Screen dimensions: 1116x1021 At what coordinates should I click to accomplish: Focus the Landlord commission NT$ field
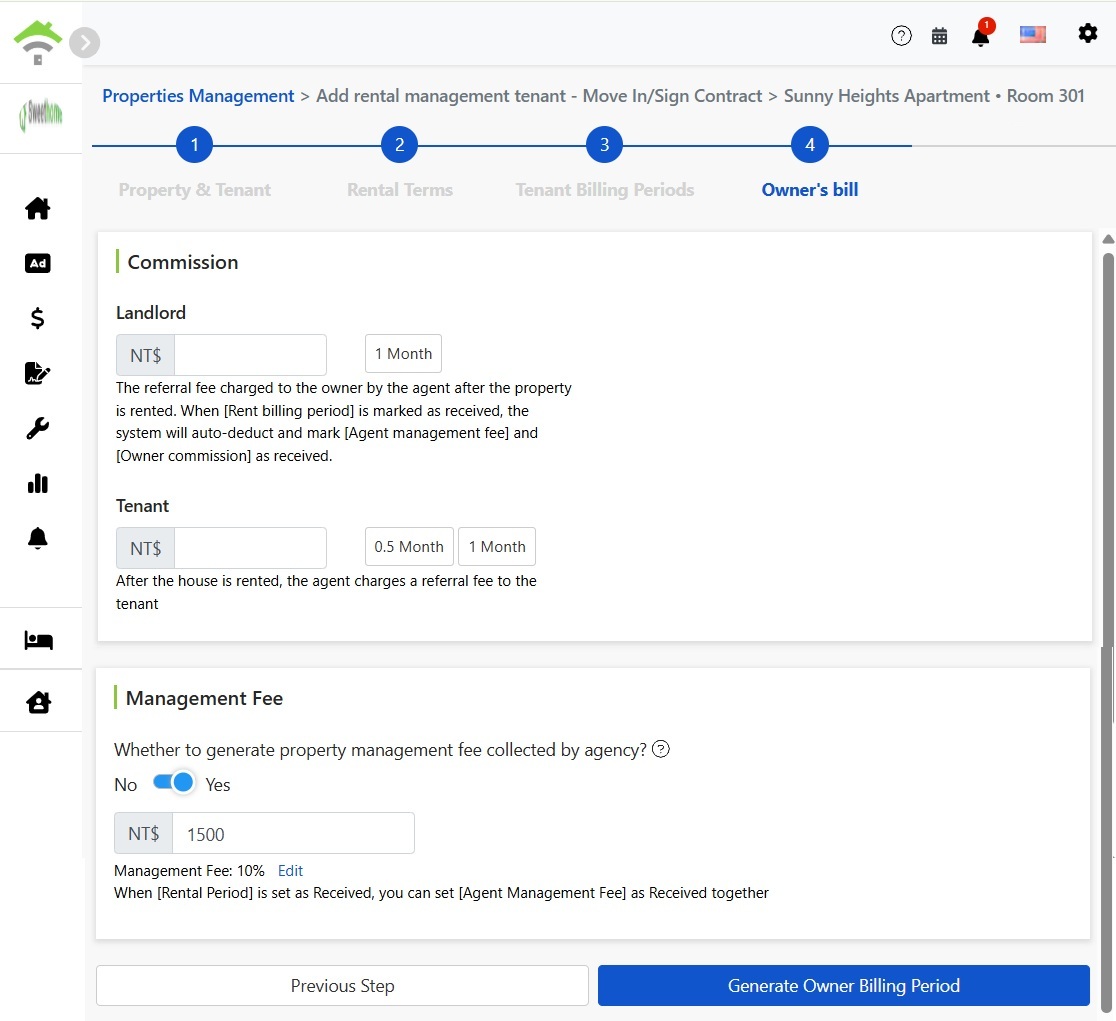250,355
